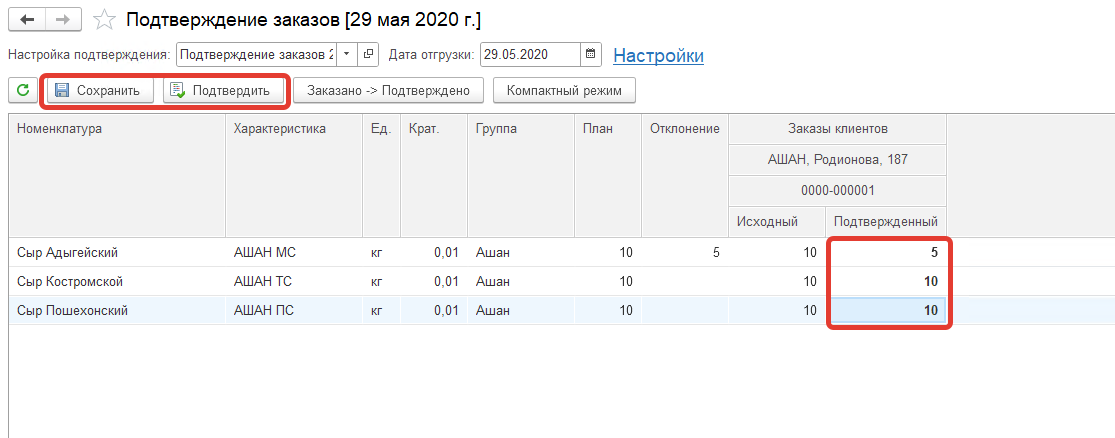
Task: Select confirmed quantity cell for Сыр Пошехонский
Action: pos(887,311)
